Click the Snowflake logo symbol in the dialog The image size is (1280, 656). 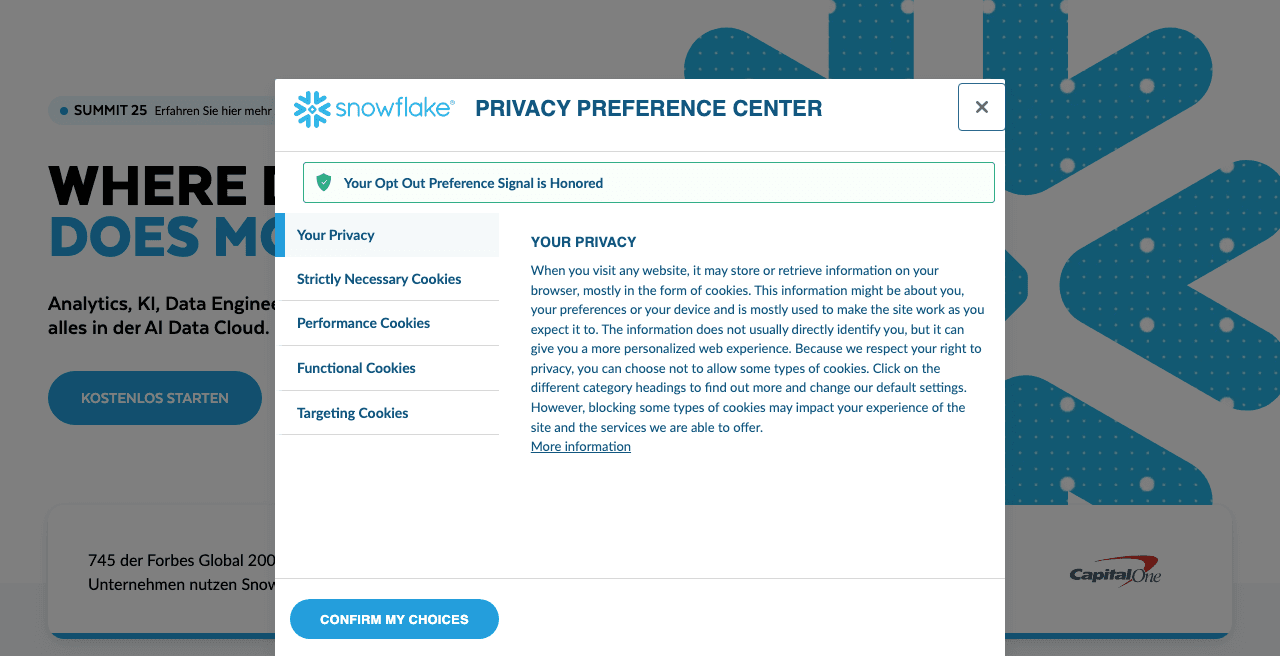click(x=312, y=109)
